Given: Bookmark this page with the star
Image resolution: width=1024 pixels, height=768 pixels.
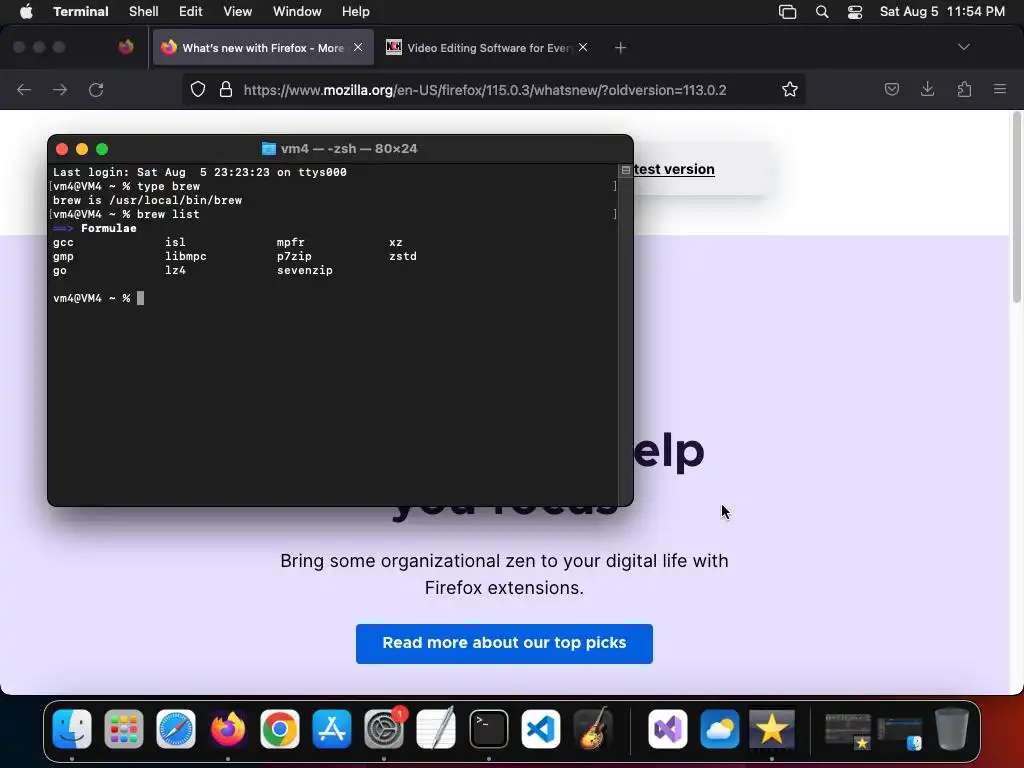Looking at the screenshot, I should click(x=790, y=89).
